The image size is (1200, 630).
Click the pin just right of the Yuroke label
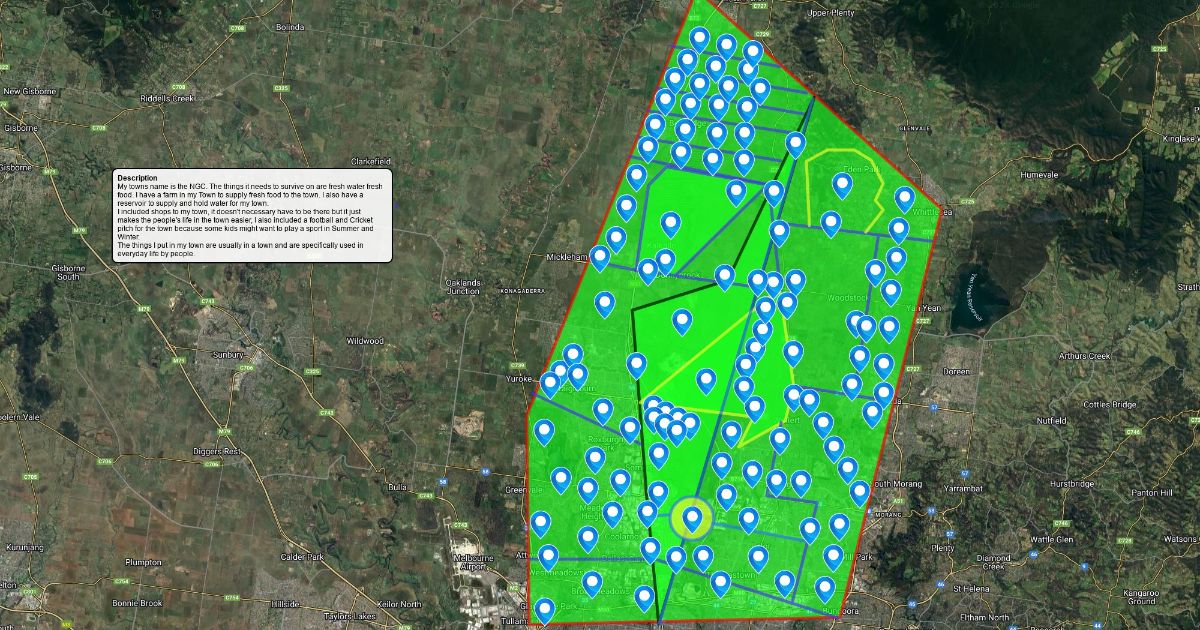tap(550, 384)
